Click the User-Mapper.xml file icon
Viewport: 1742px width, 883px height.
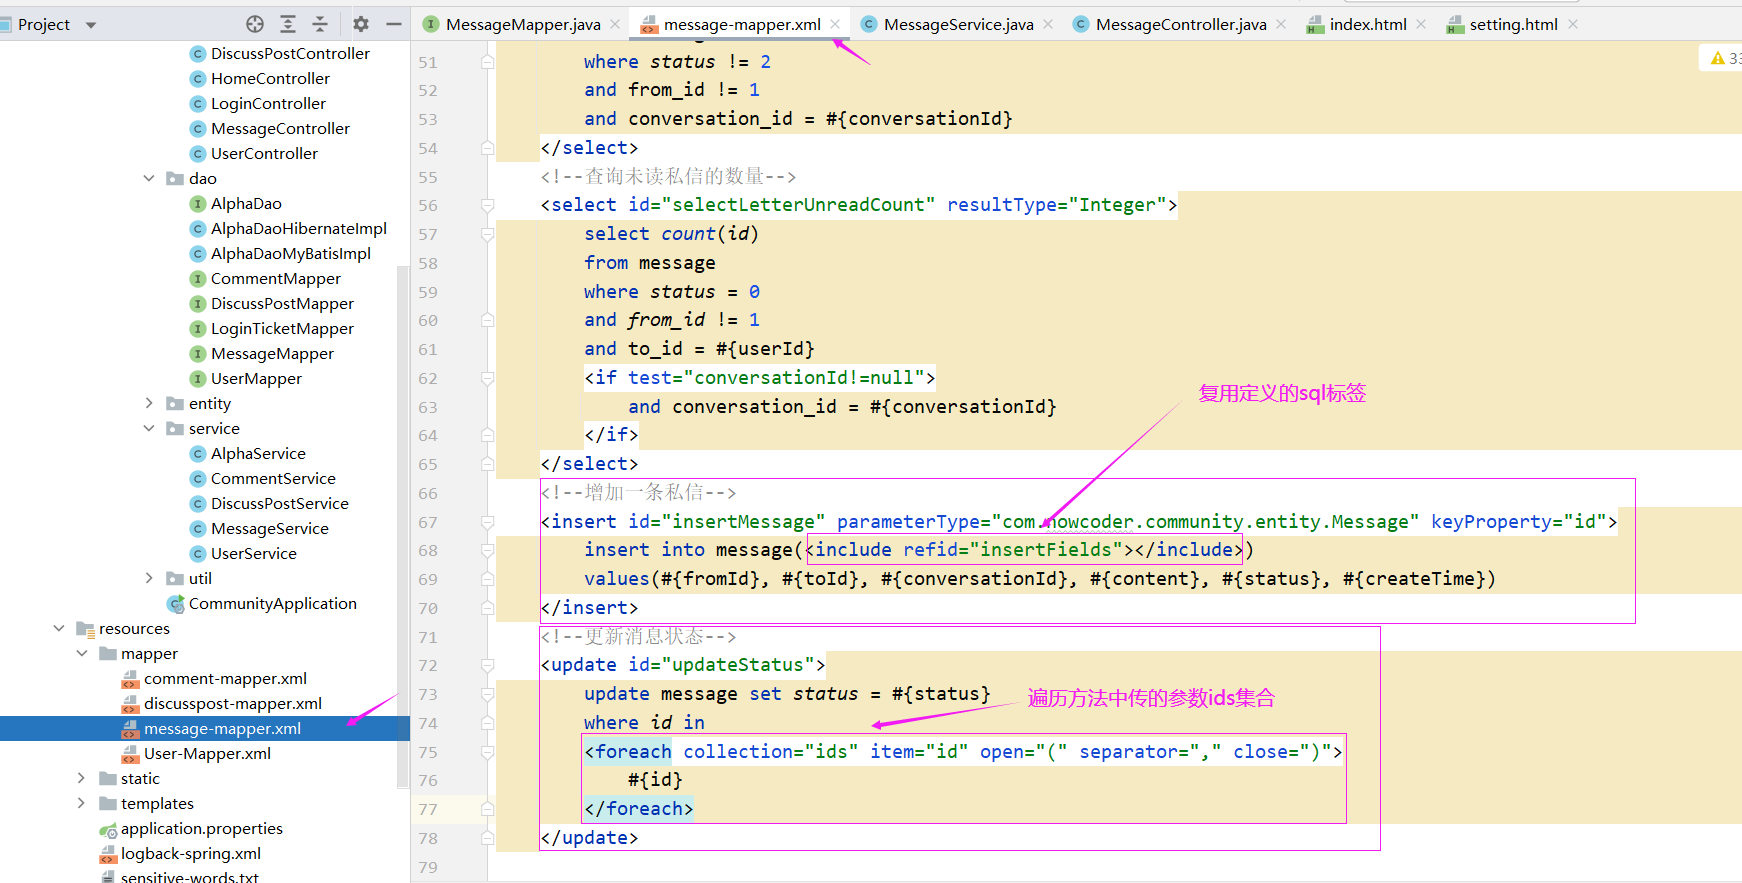[x=130, y=754]
